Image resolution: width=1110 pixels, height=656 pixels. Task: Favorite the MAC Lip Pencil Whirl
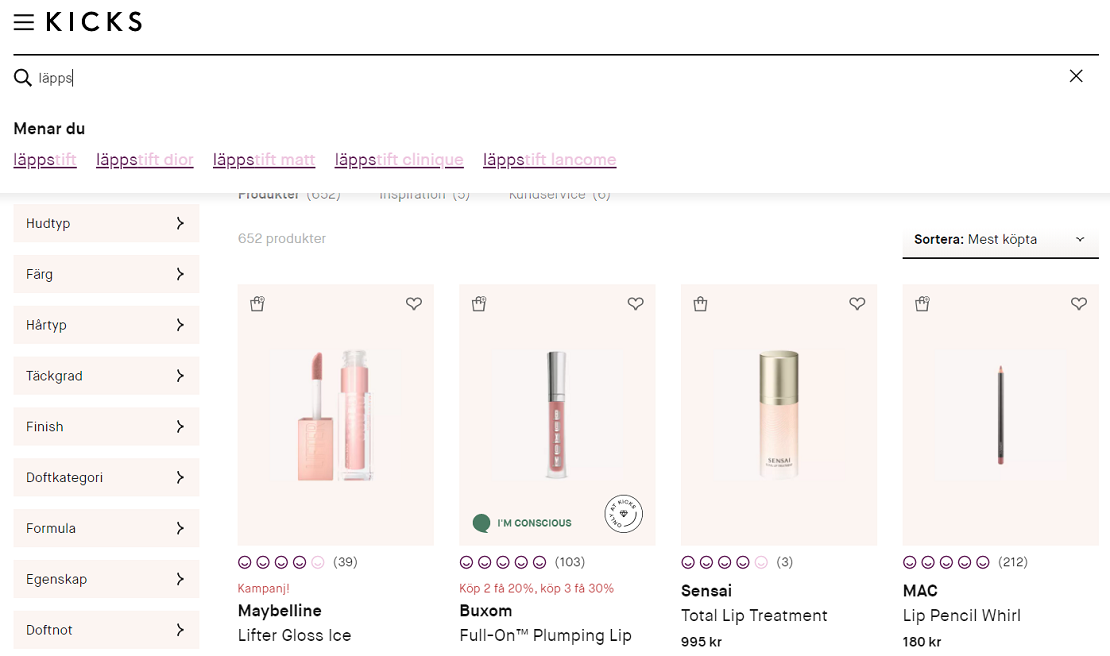tap(1079, 304)
